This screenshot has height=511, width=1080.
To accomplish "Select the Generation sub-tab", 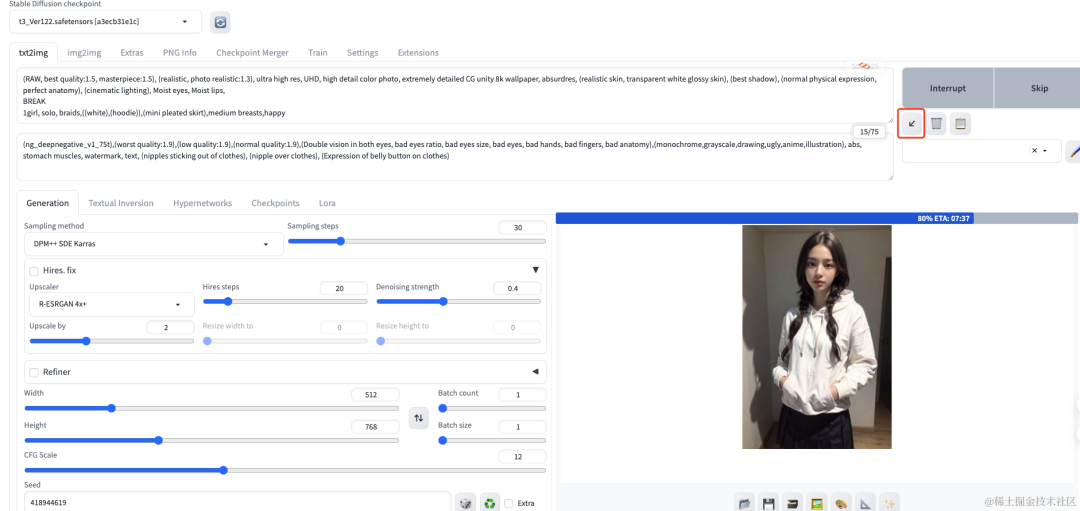I will pyautogui.click(x=48, y=203).
